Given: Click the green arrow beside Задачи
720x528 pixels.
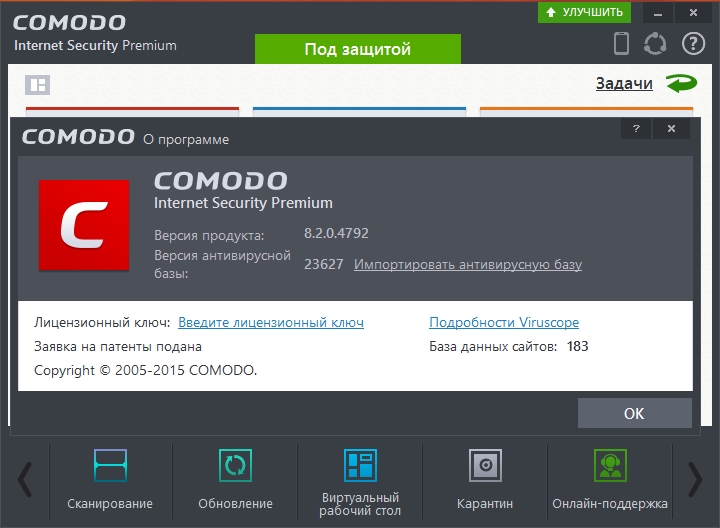Looking at the screenshot, I should [681, 83].
